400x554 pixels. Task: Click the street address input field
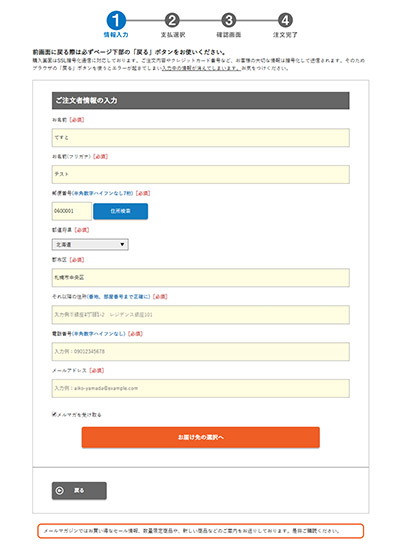pyautogui.click(x=201, y=314)
